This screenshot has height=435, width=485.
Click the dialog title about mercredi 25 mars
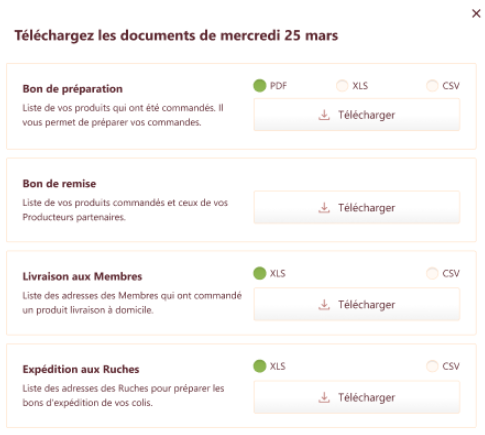[176, 36]
